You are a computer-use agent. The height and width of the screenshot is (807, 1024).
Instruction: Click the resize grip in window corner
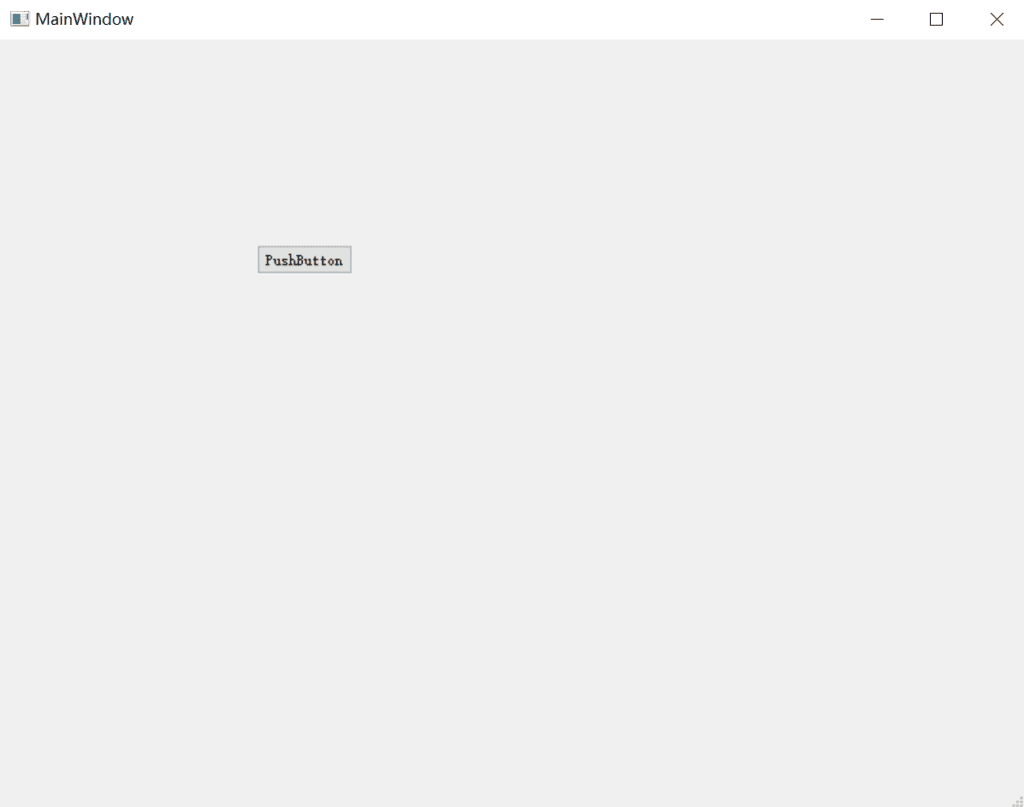[x=1017, y=800]
